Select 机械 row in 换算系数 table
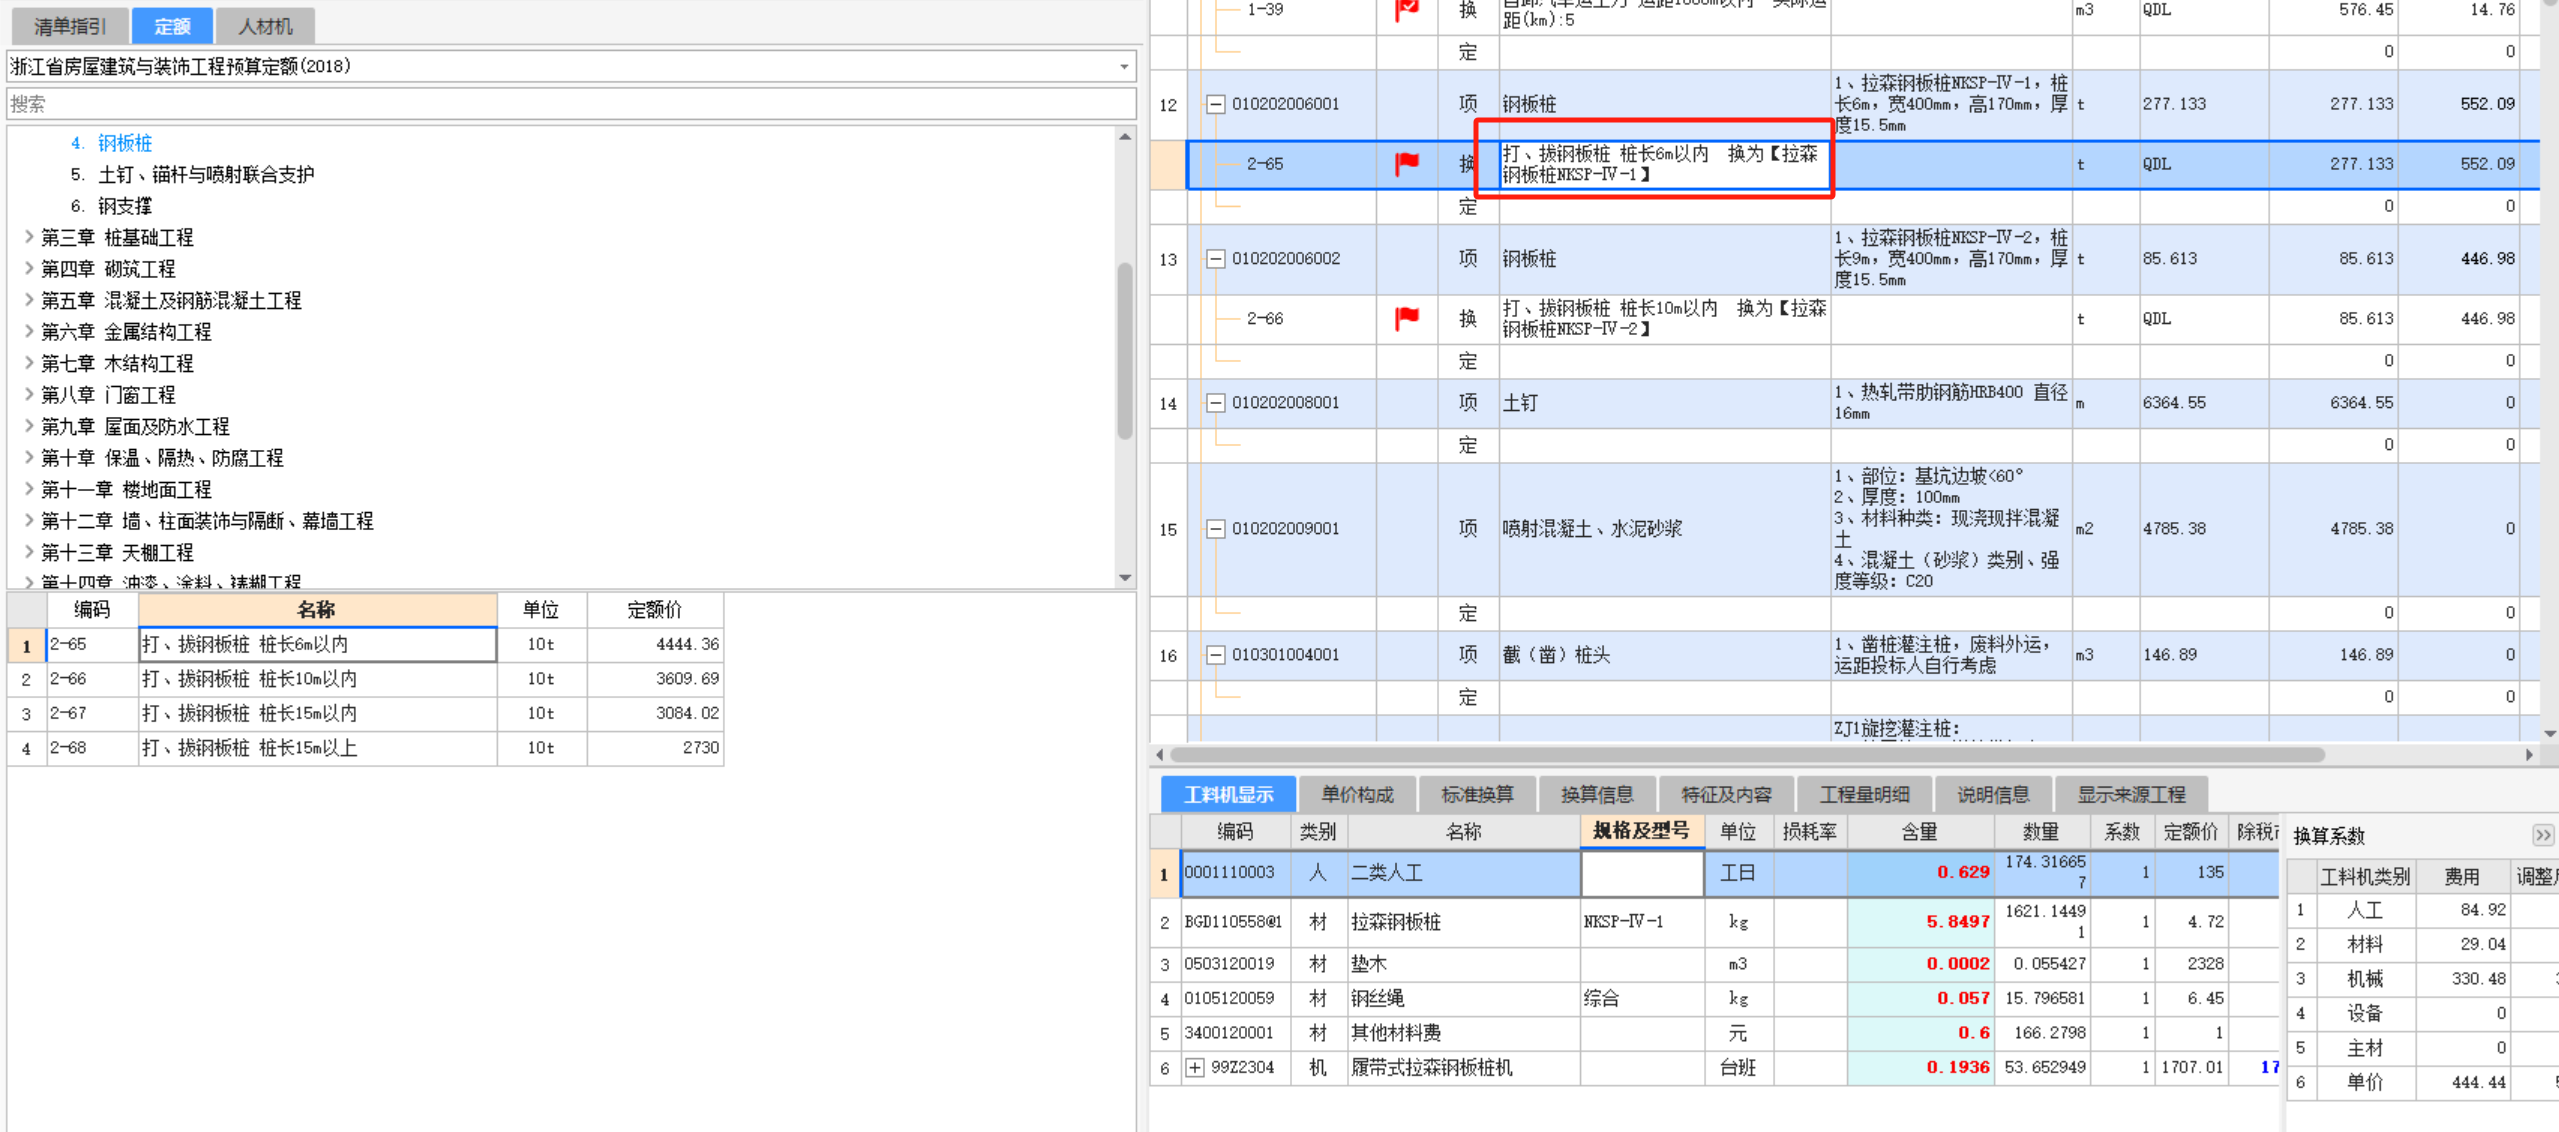The height and width of the screenshot is (1132, 2559). (x=2422, y=979)
